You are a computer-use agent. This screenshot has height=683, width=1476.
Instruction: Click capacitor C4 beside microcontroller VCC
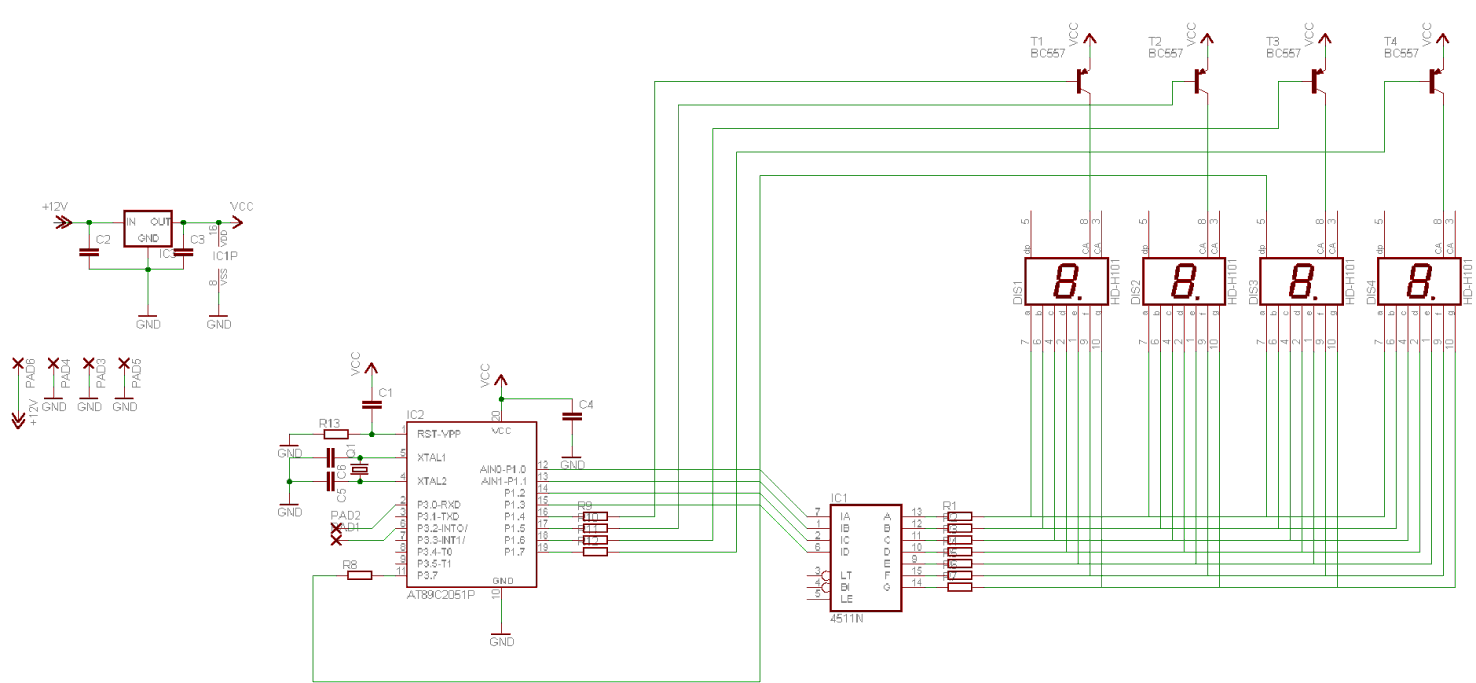click(572, 416)
